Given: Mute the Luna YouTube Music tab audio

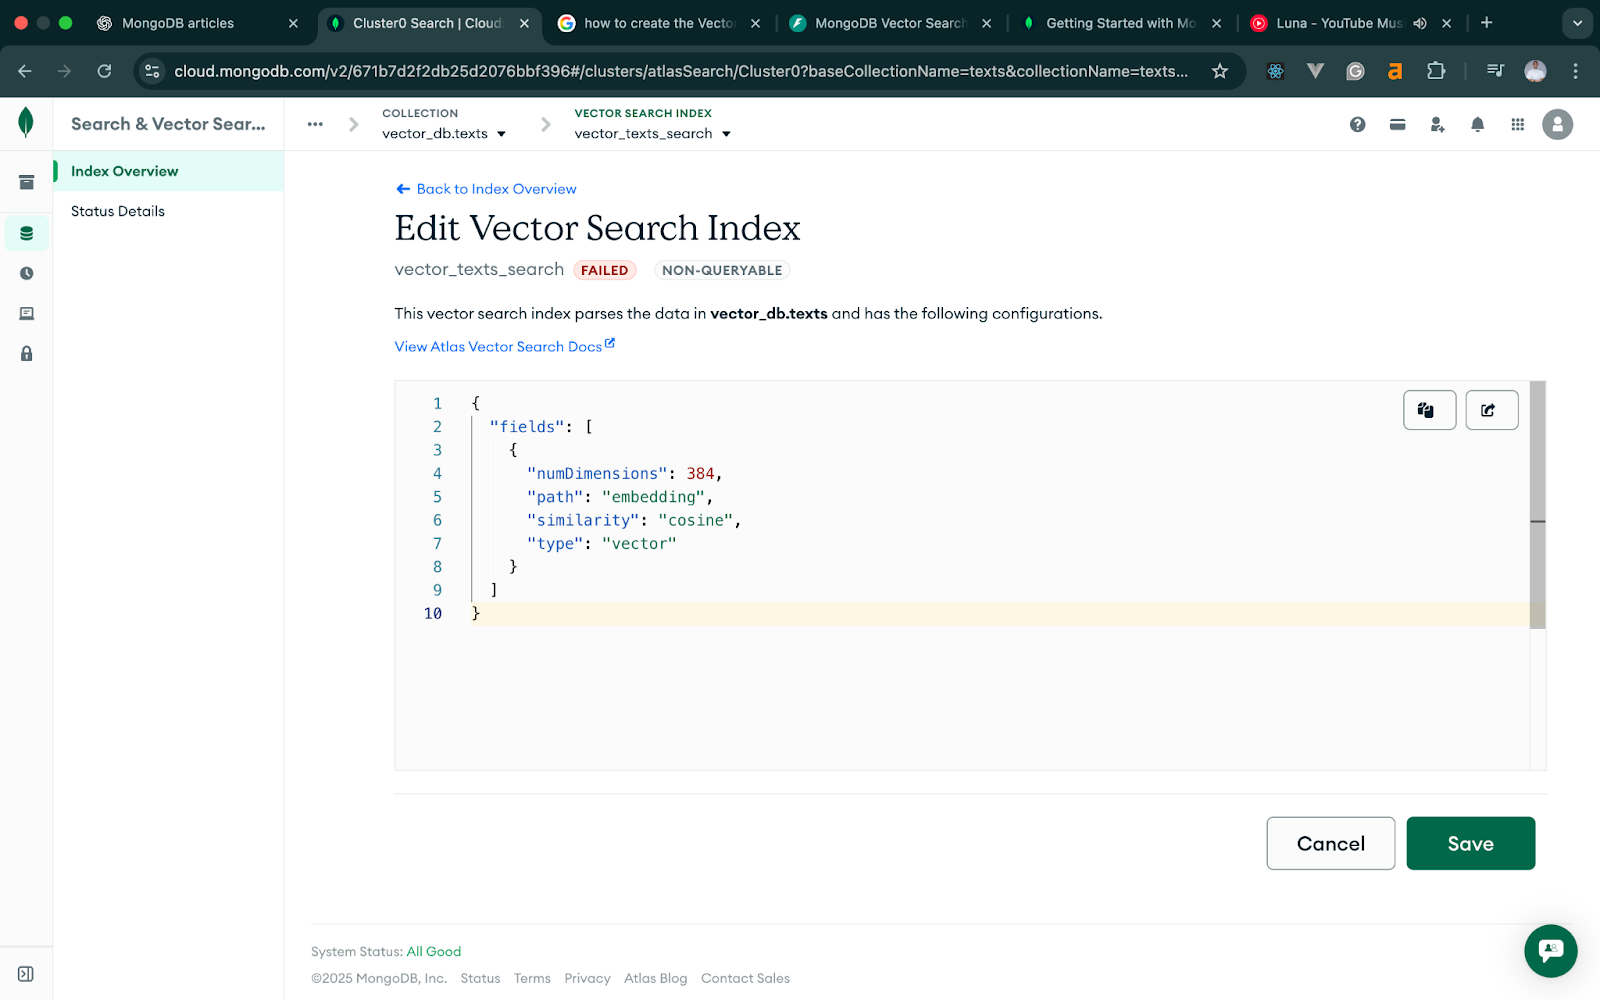Looking at the screenshot, I should (1420, 22).
